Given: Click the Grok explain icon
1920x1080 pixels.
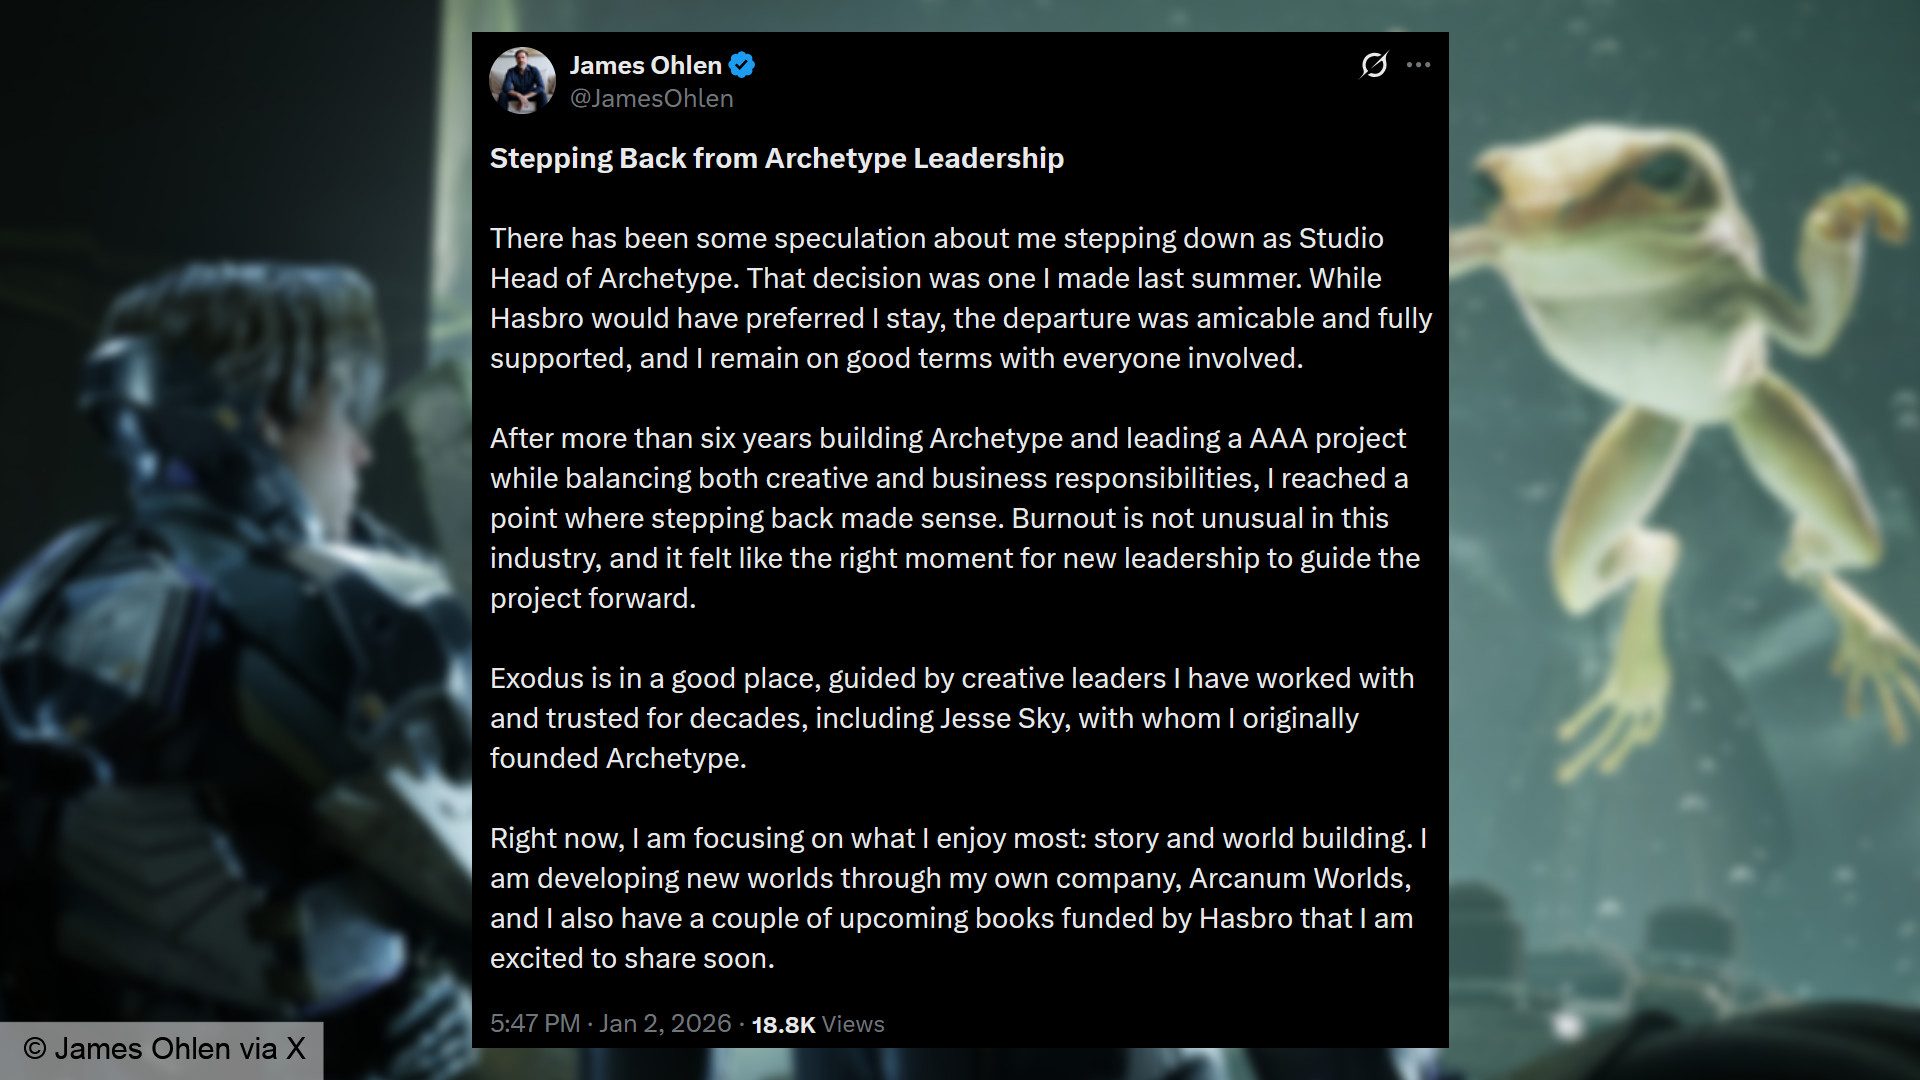Looking at the screenshot, I should (1374, 65).
